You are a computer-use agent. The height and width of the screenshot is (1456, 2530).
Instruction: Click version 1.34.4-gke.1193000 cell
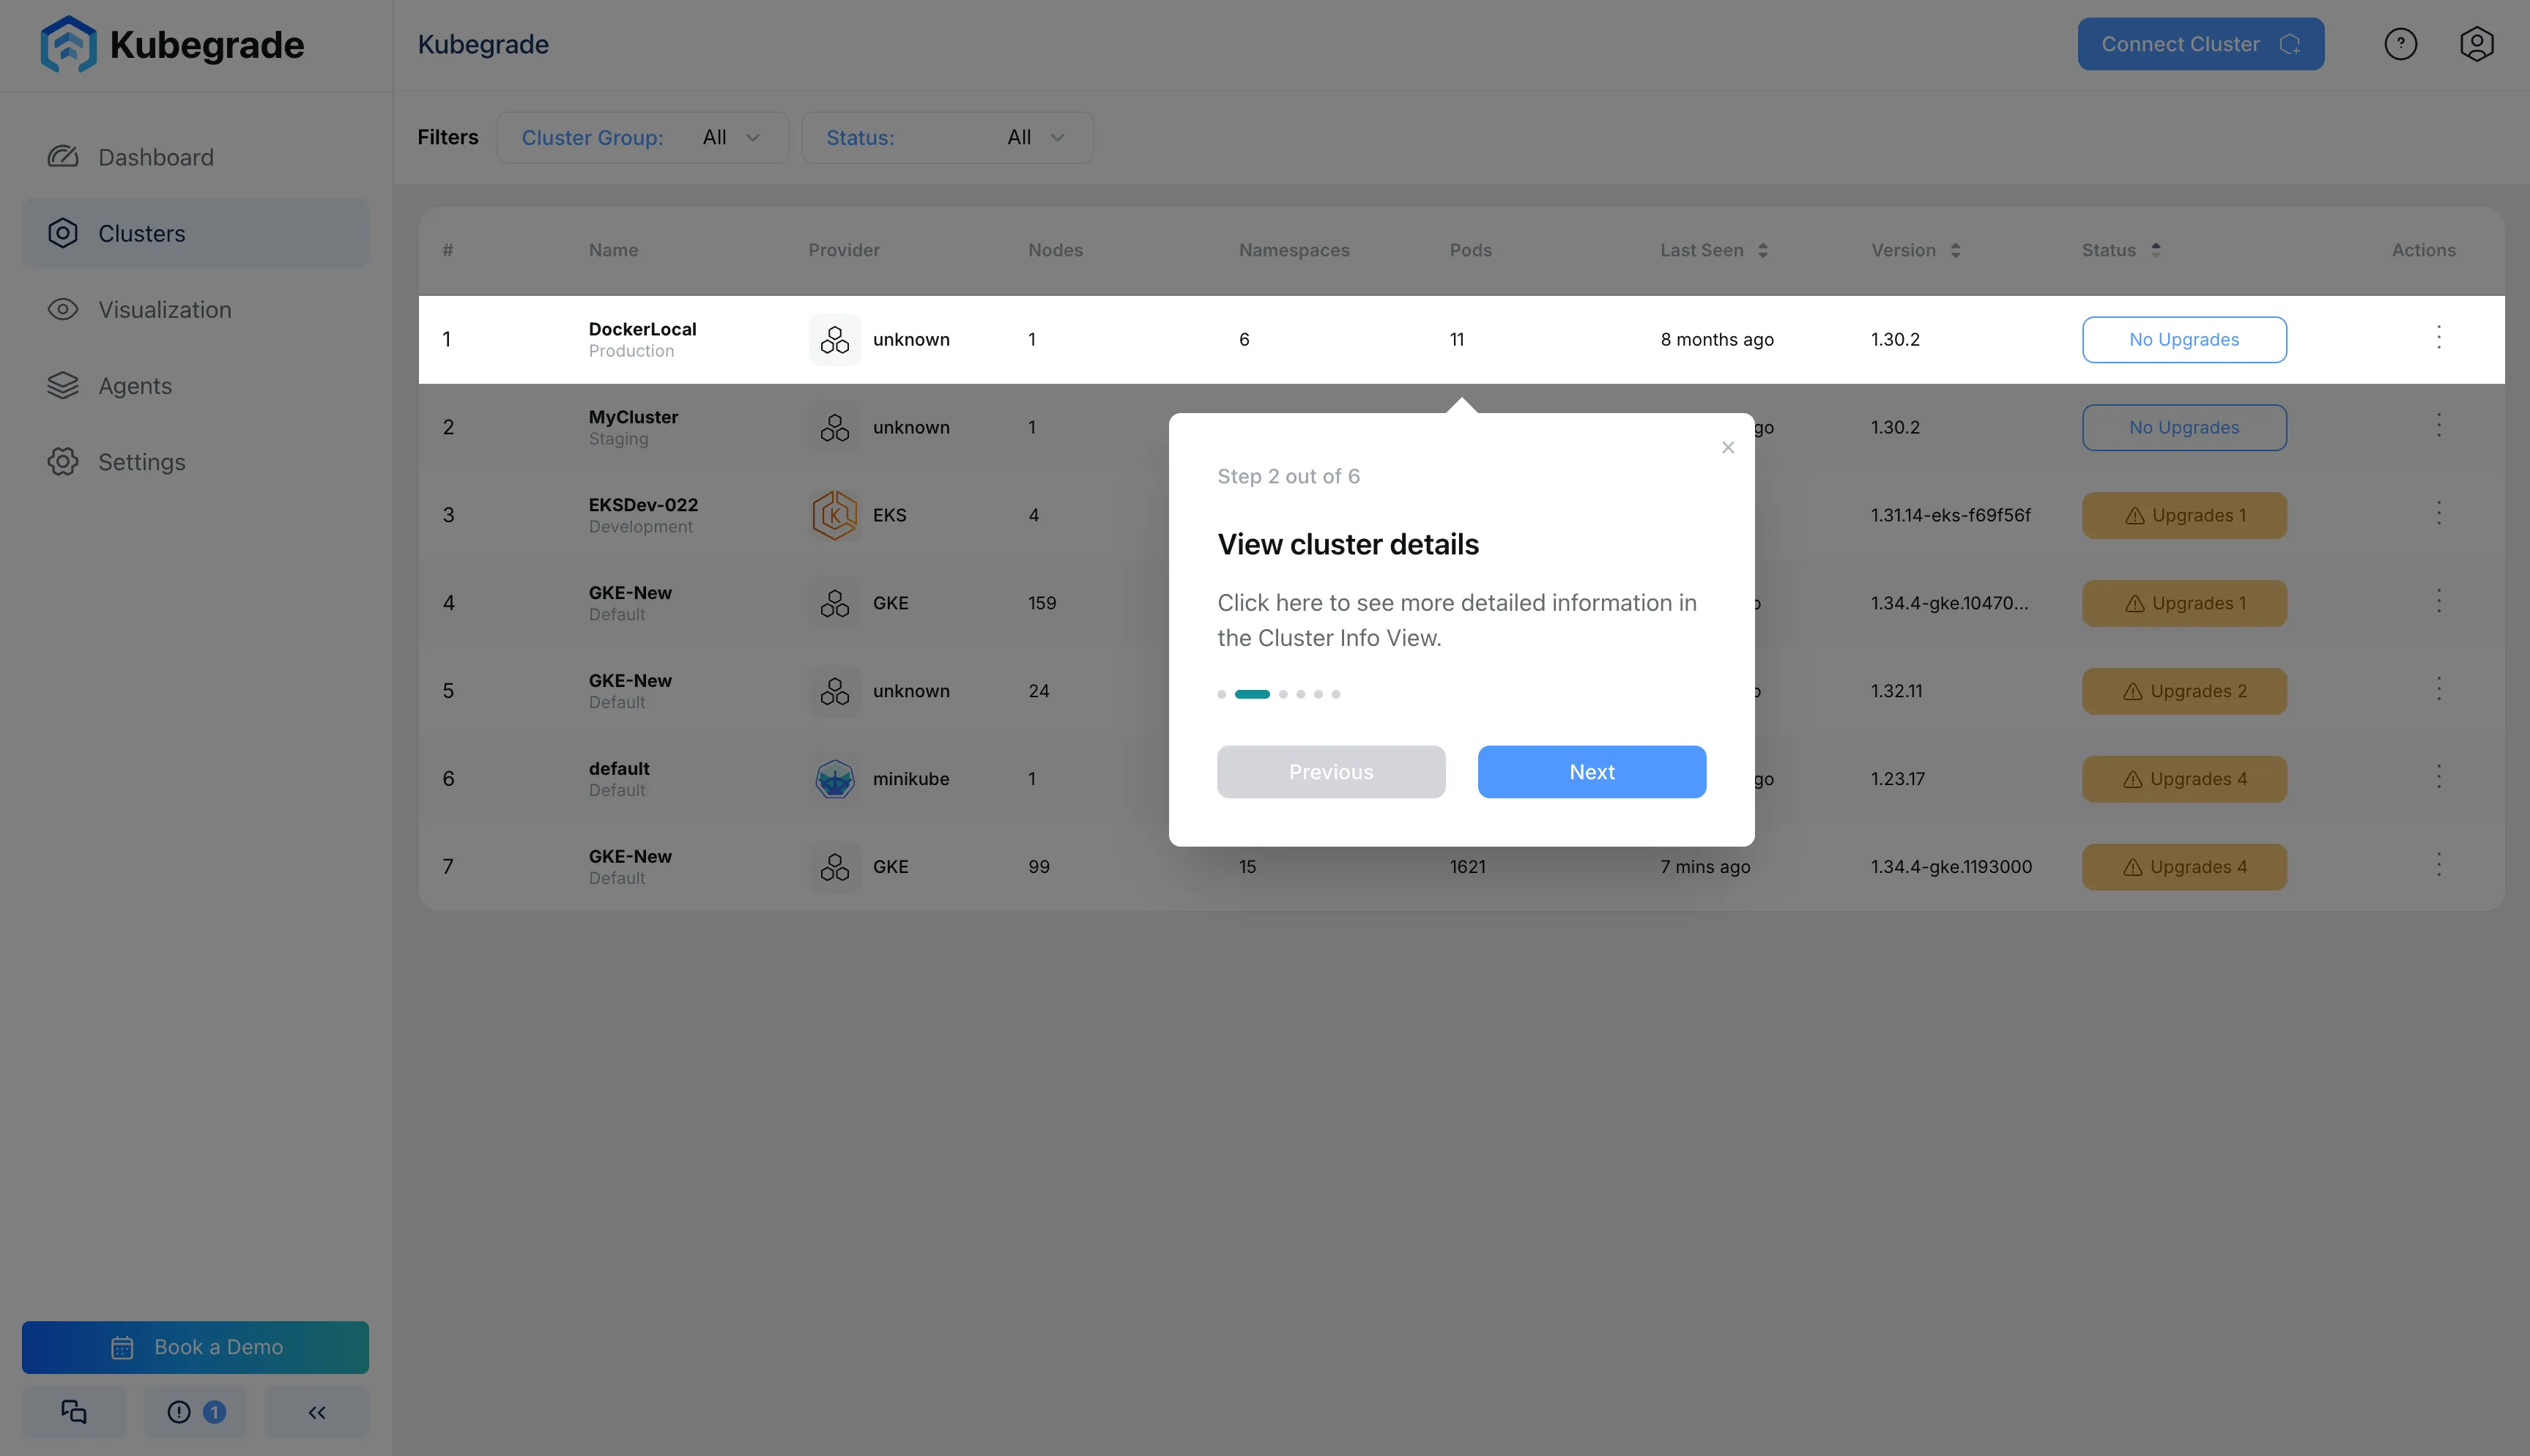(1951, 867)
